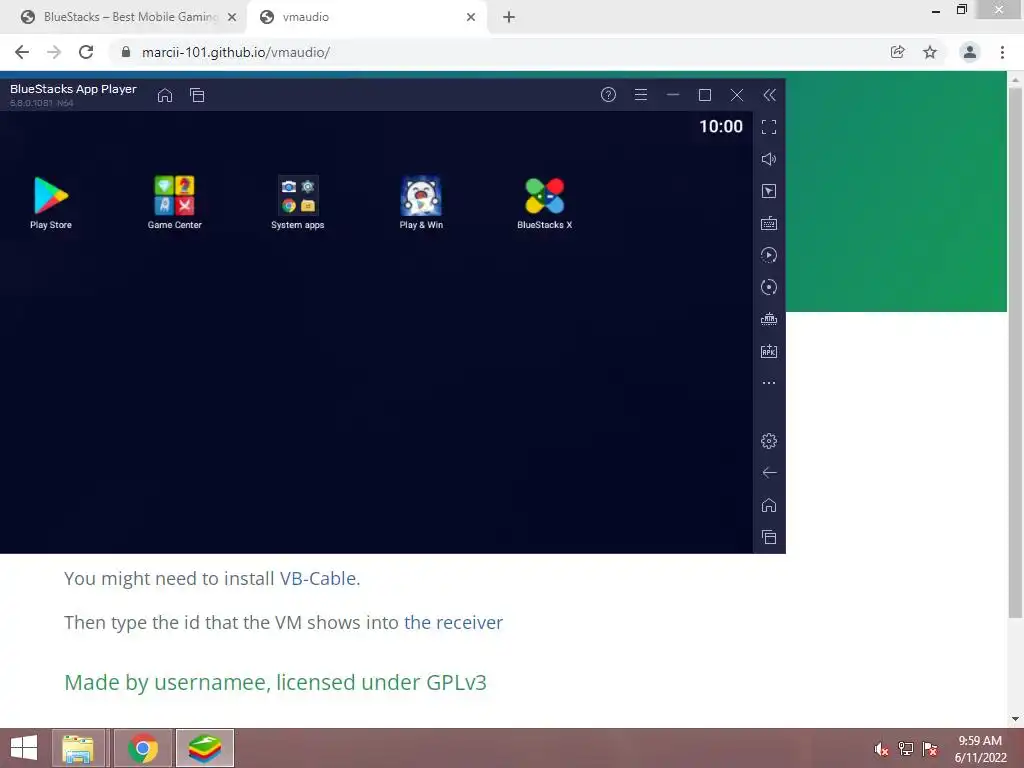Open Chrome three-dot menu
The width and height of the screenshot is (1024, 768).
click(1002, 52)
